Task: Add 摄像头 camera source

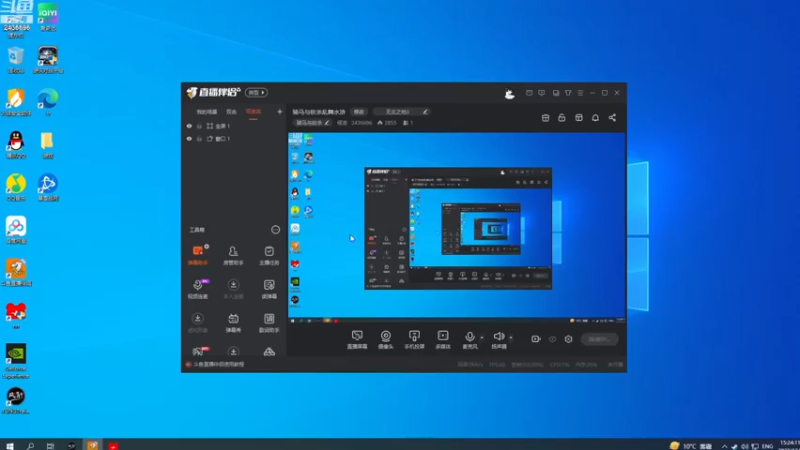Action: (386, 339)
